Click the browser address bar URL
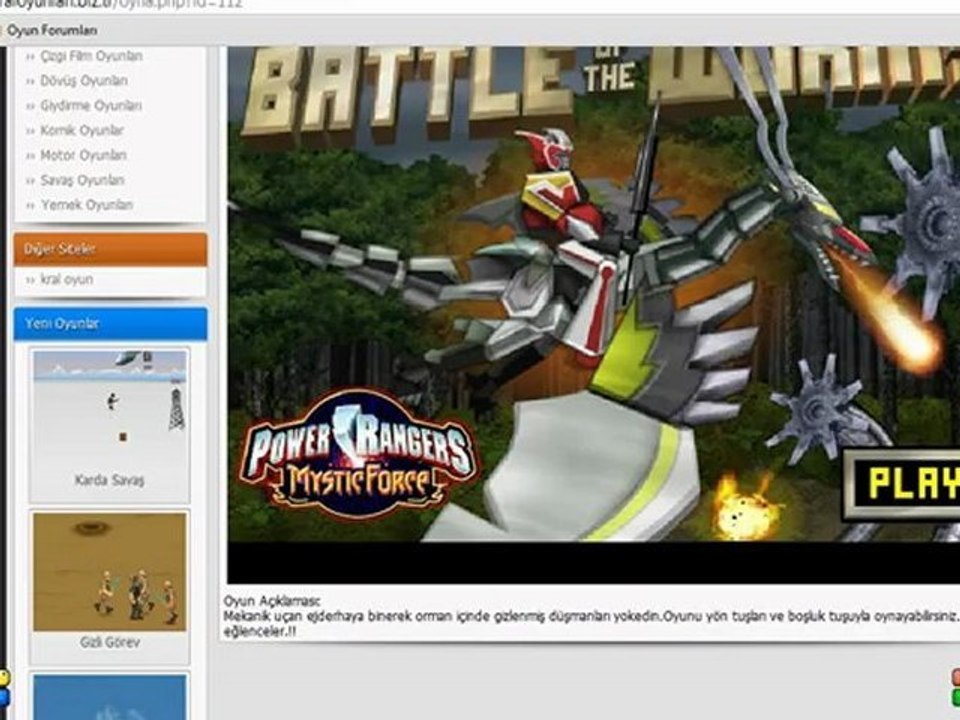 (122, 4)
